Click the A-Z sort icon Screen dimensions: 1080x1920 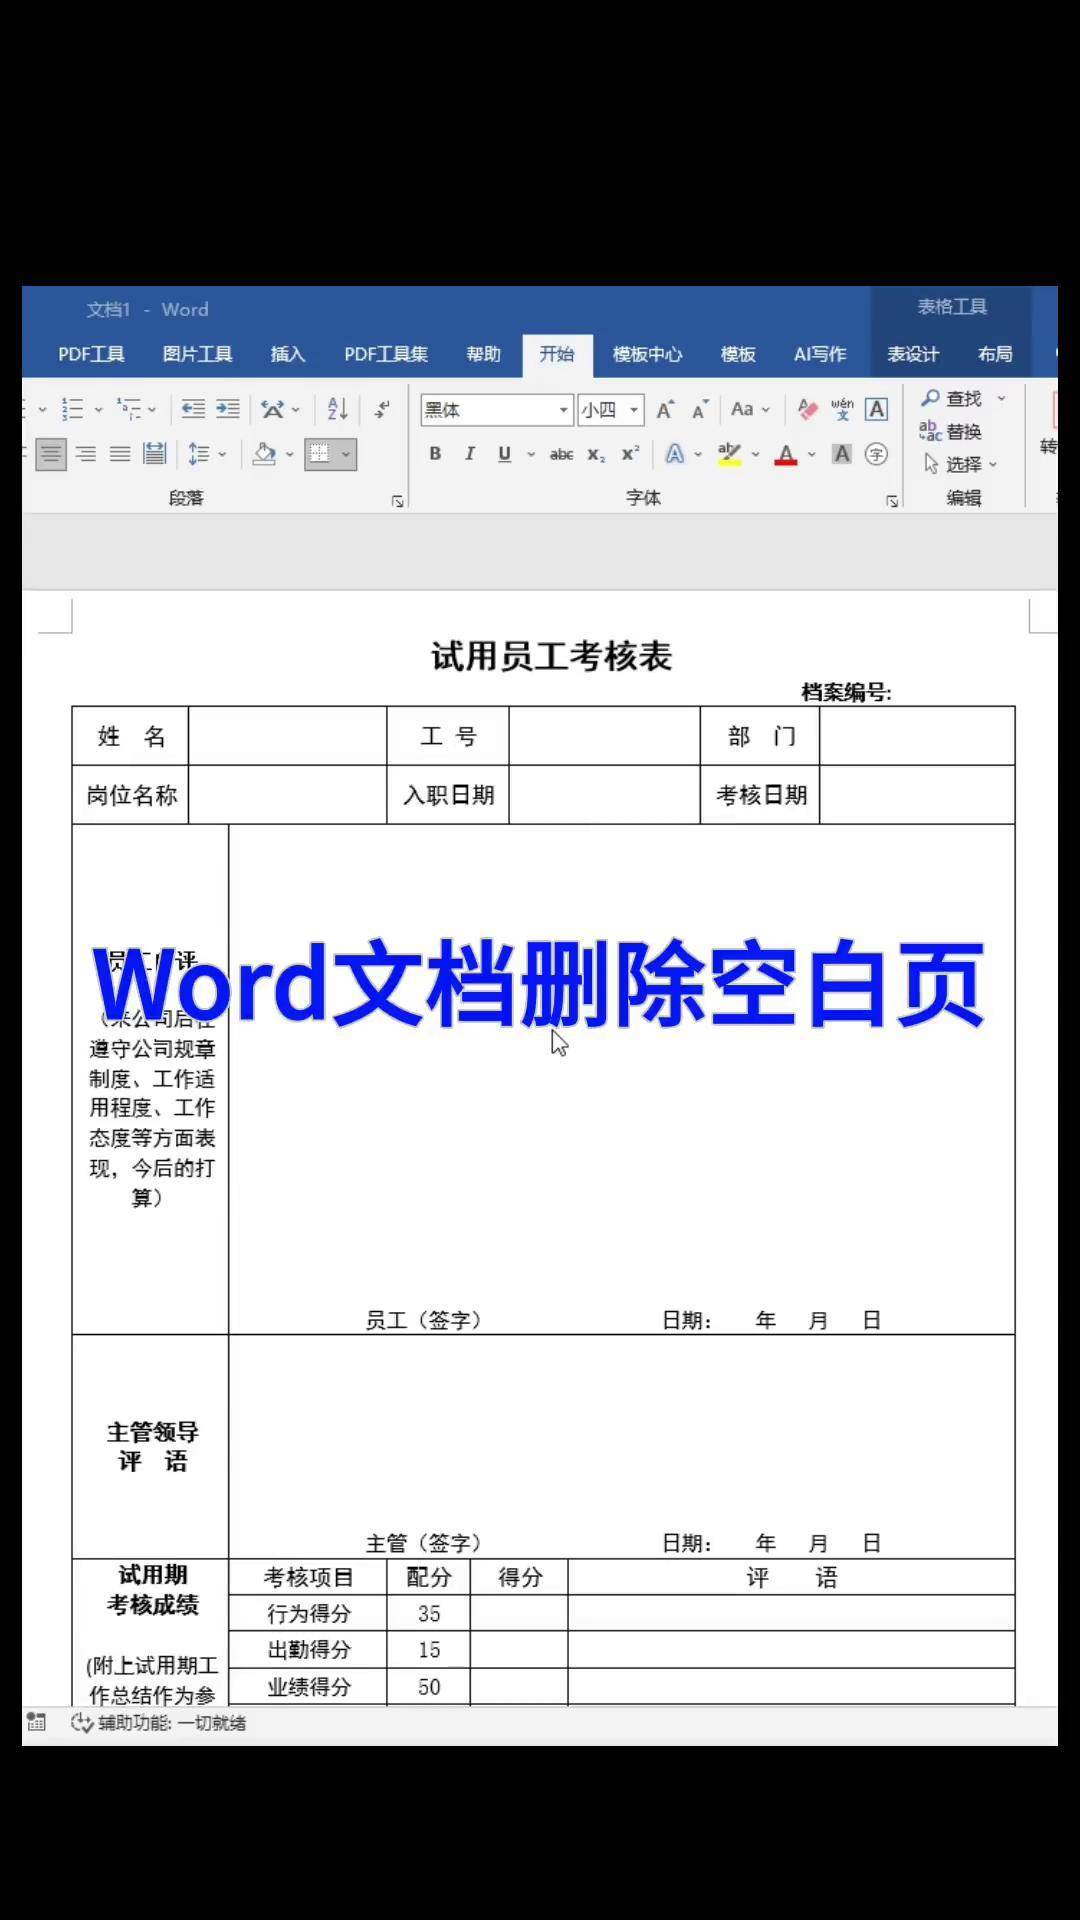point(337,409)
